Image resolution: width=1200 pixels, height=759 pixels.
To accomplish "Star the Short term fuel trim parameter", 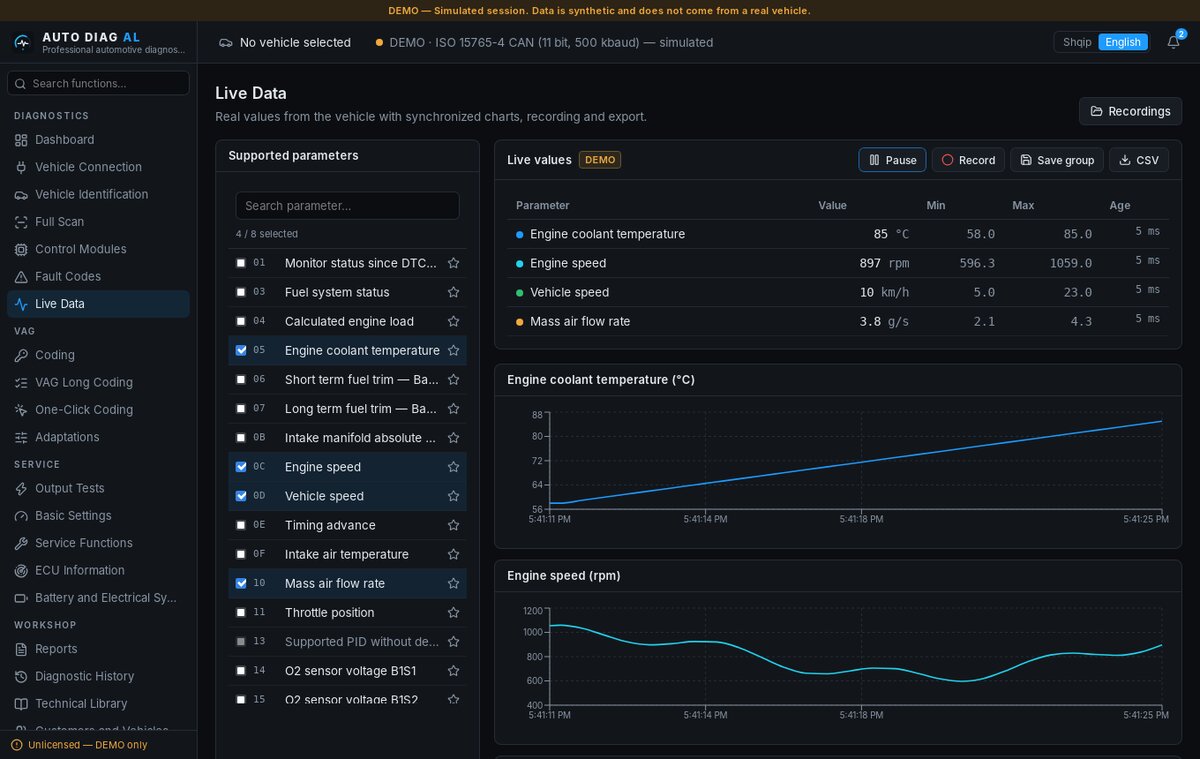I will pyautogui.click(x=453, y=379).
